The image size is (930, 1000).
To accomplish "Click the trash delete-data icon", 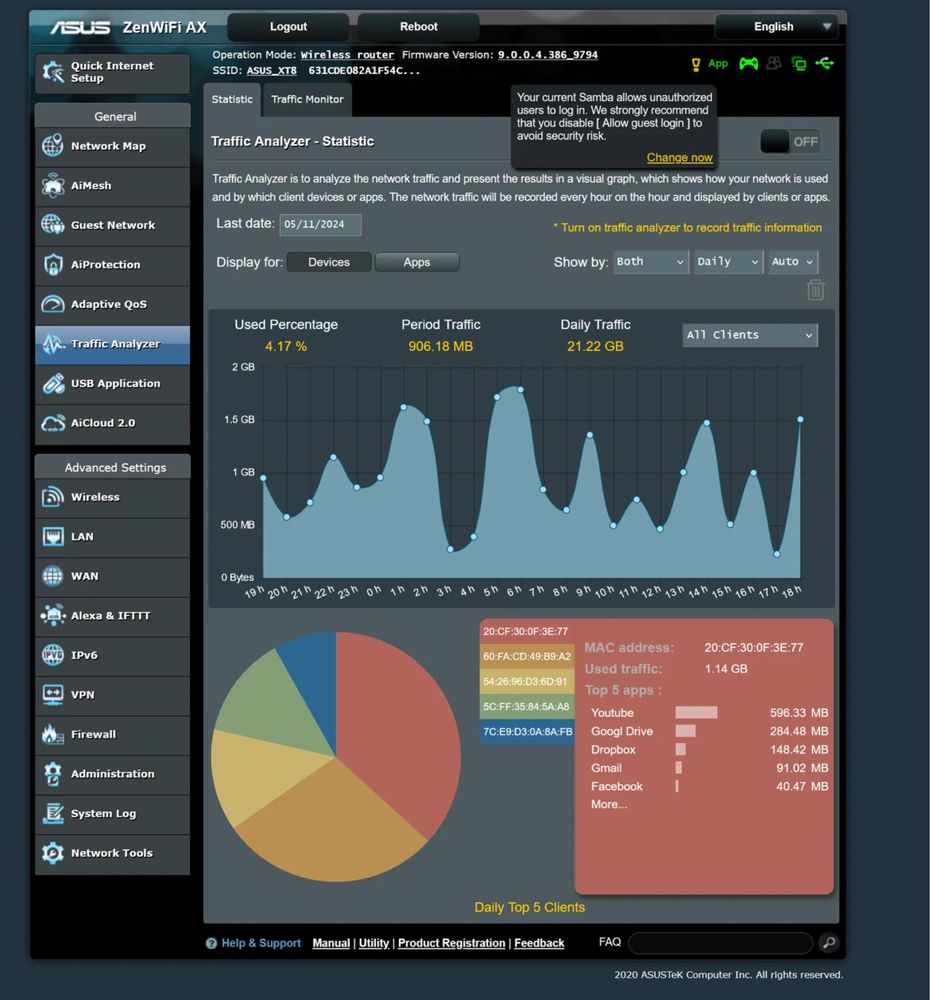I will [x=815, y=290].
